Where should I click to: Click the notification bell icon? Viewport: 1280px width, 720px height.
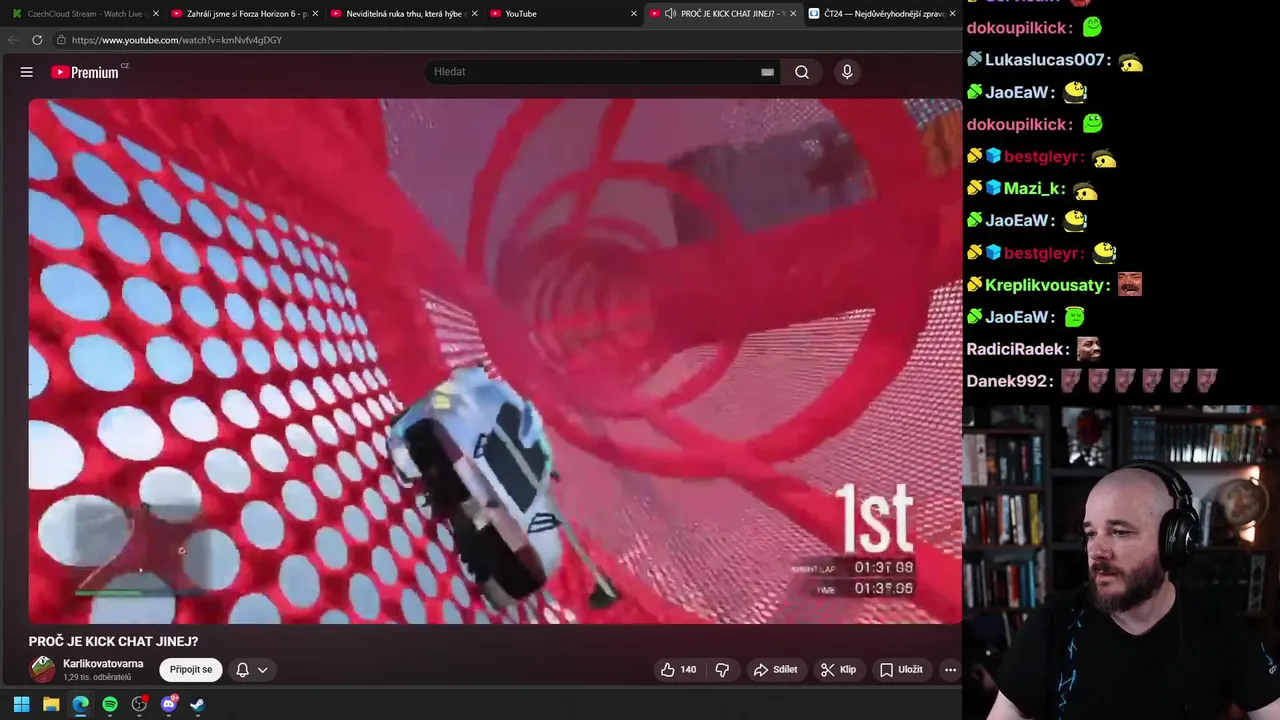(x=242, y=670)
